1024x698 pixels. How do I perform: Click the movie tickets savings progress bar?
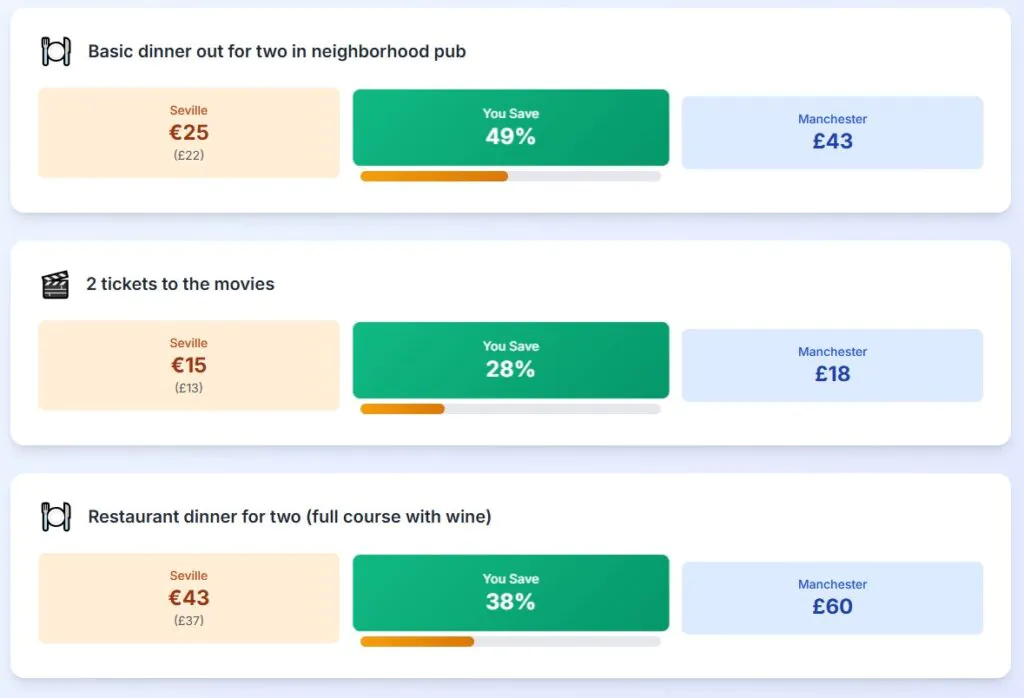(x=510, y=409)
